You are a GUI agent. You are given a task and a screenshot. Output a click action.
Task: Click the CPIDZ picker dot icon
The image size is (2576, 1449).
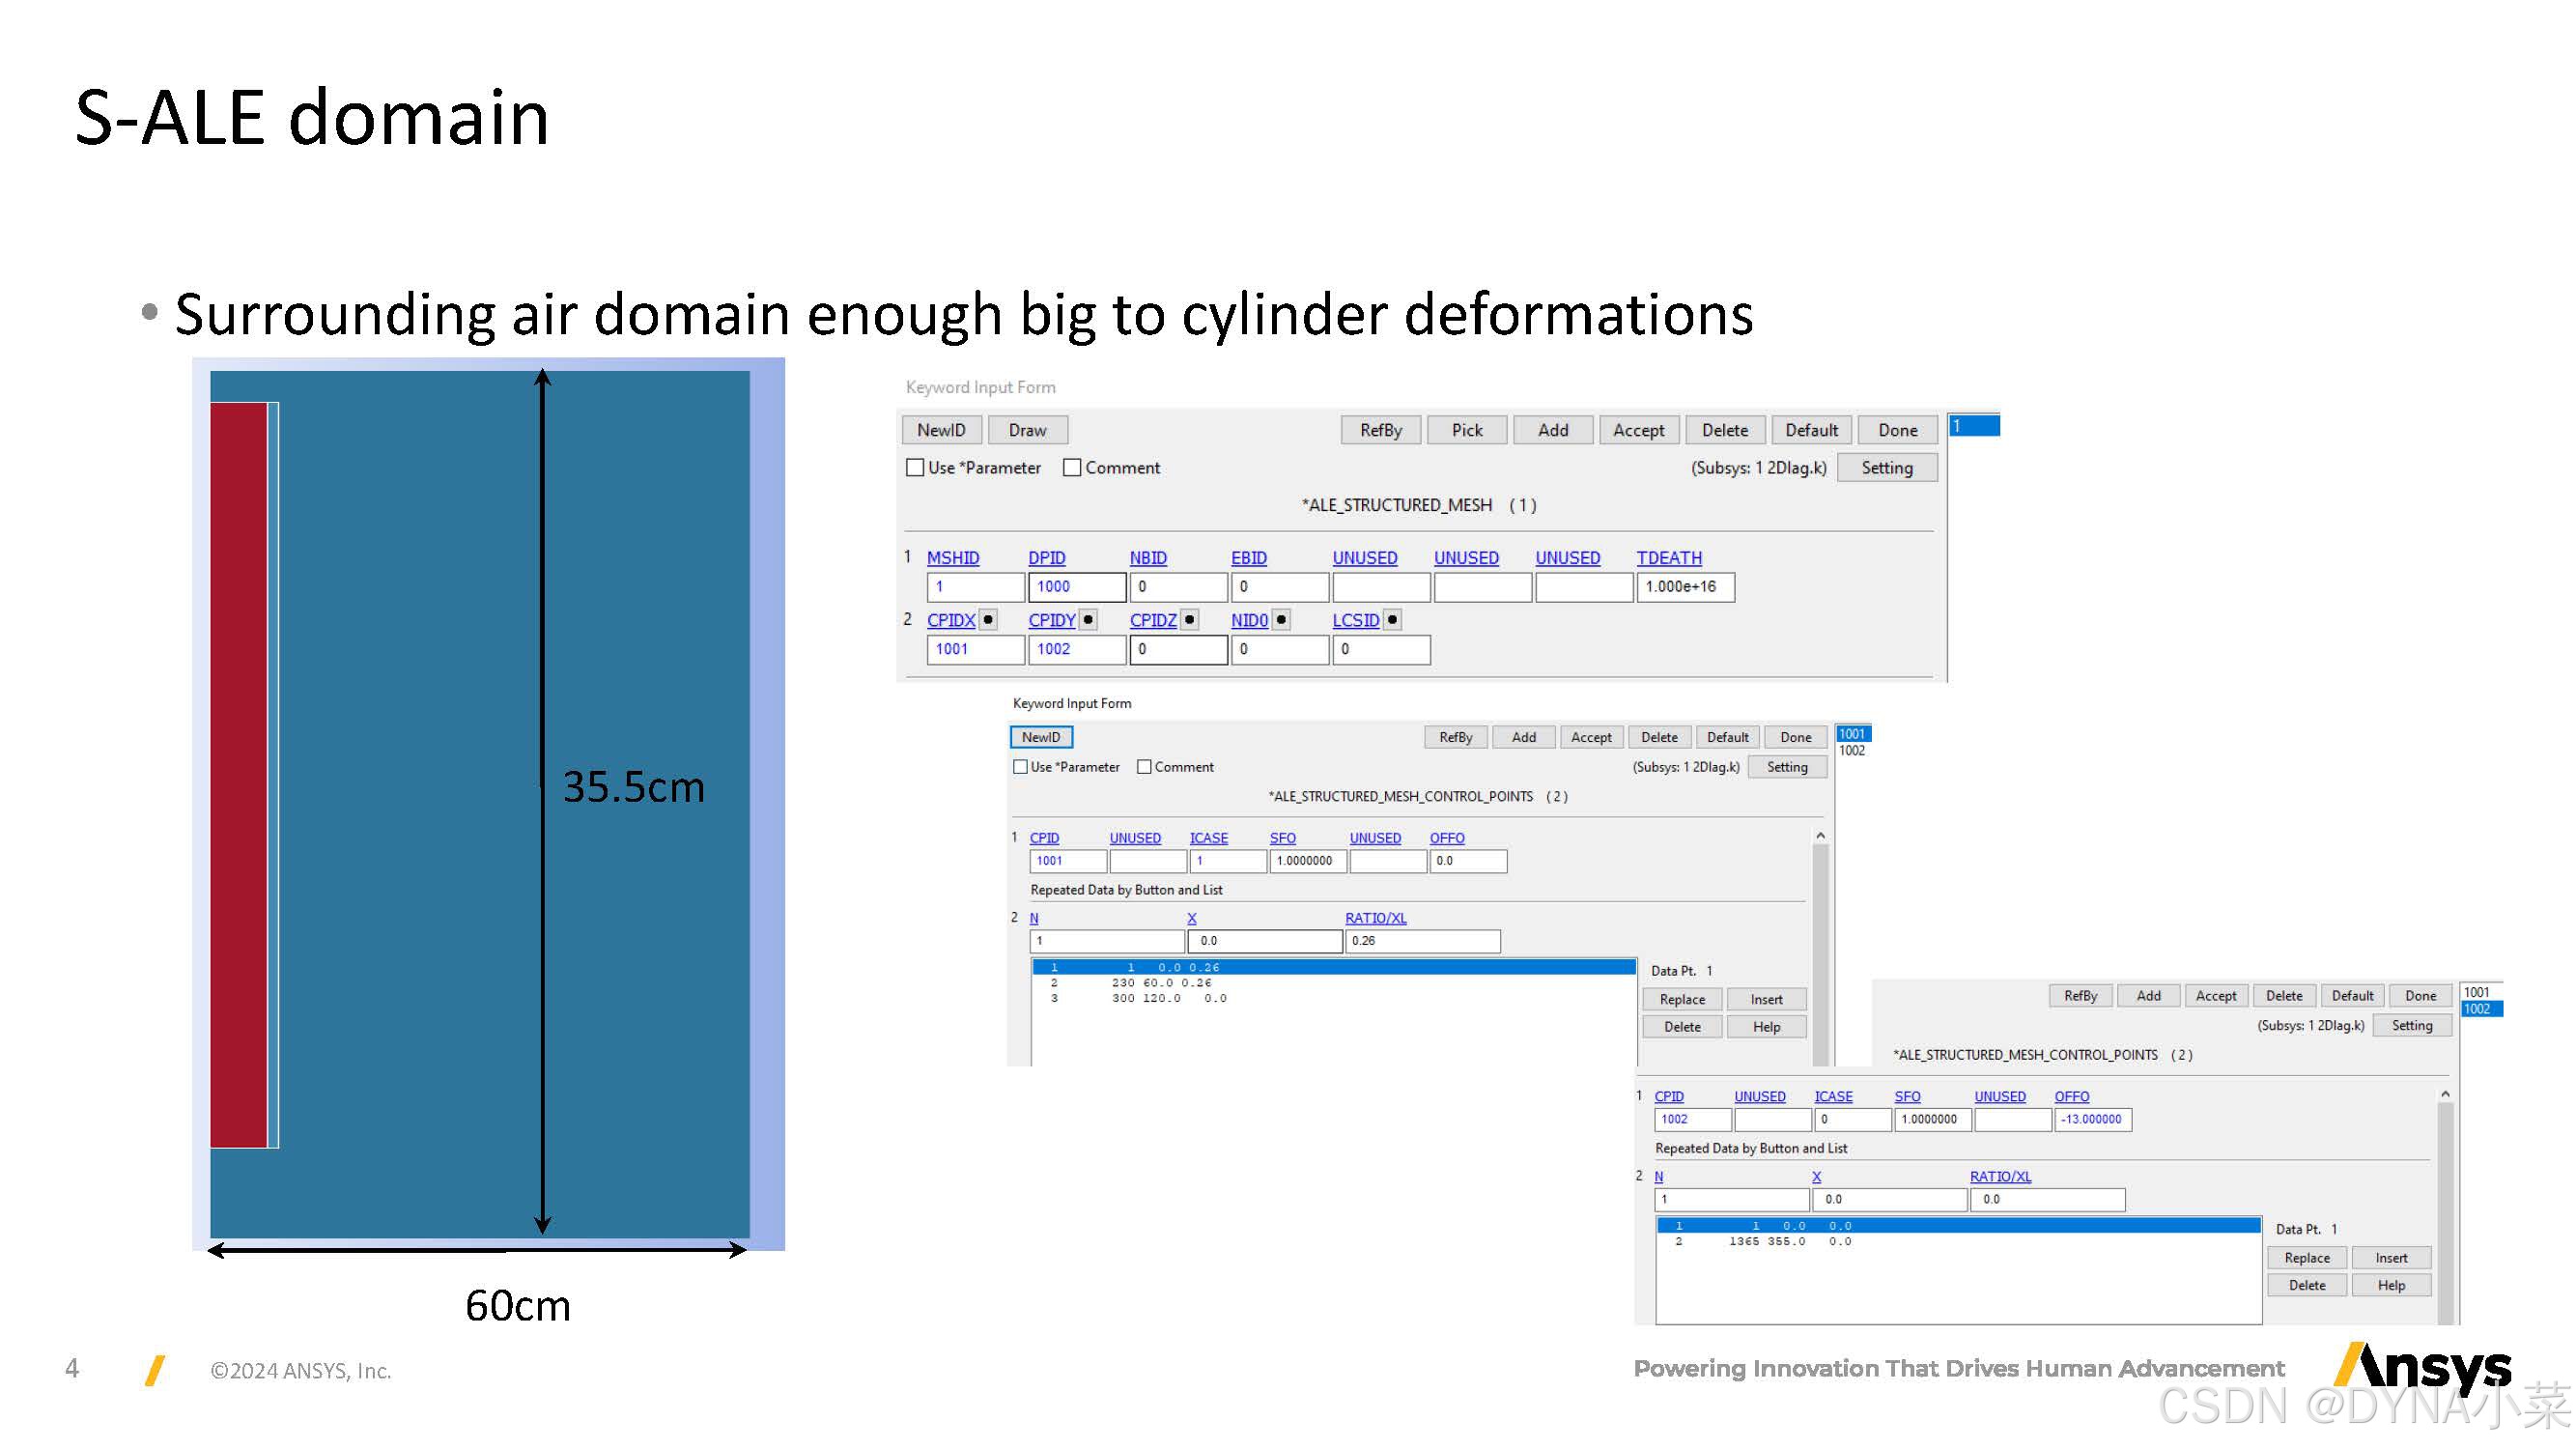1190,620
